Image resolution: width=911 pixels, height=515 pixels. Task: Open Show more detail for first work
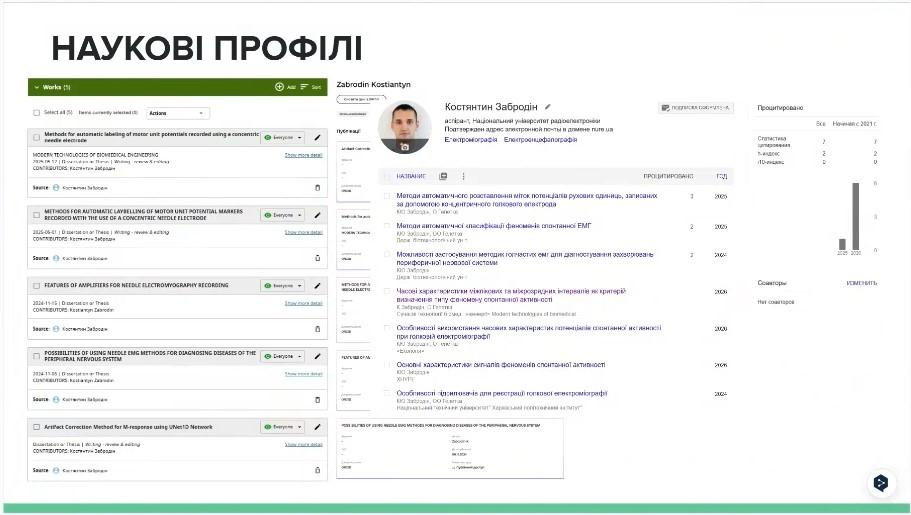(x=303, y=155)
